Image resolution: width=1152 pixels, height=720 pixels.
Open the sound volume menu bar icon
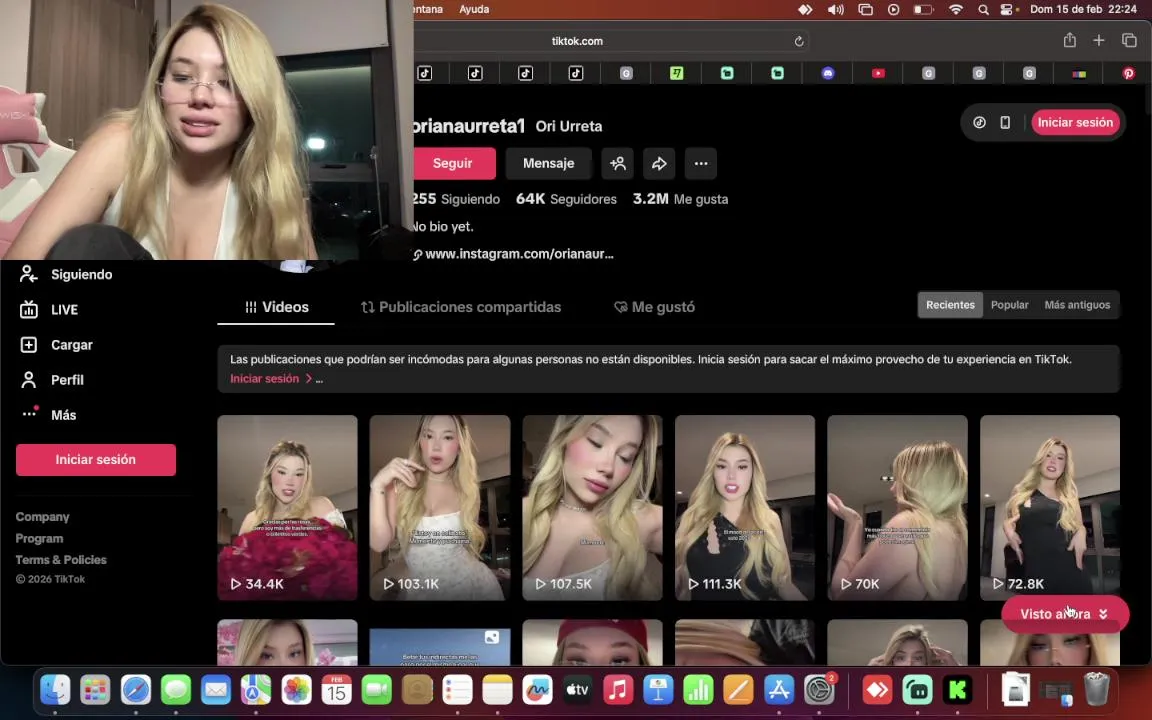pos(835,10)
